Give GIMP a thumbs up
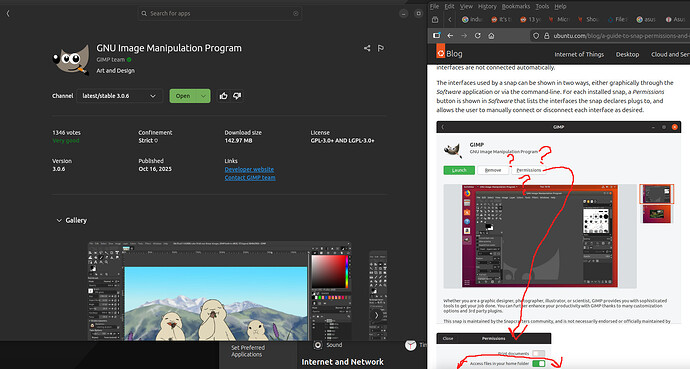The image size is (690, 369). pyautogui.click(x=224, y=96)
